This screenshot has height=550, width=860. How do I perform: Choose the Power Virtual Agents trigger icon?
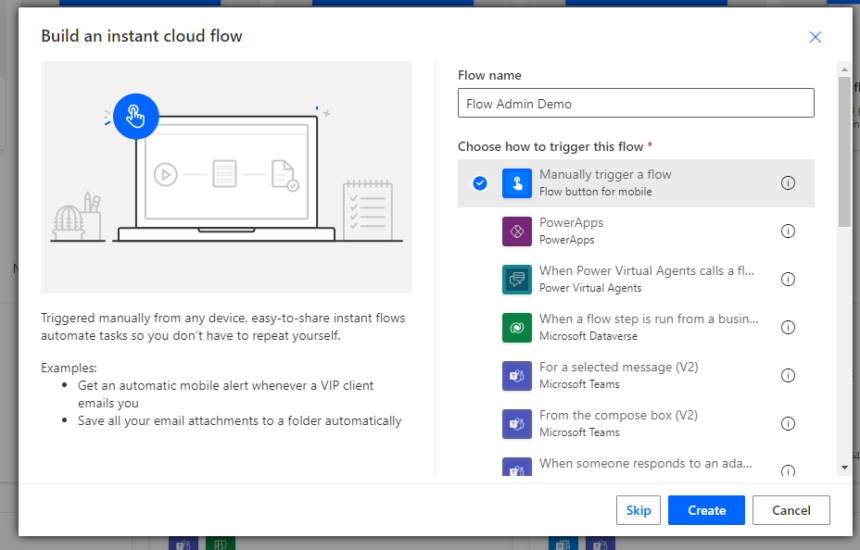(x=517, y=280)
